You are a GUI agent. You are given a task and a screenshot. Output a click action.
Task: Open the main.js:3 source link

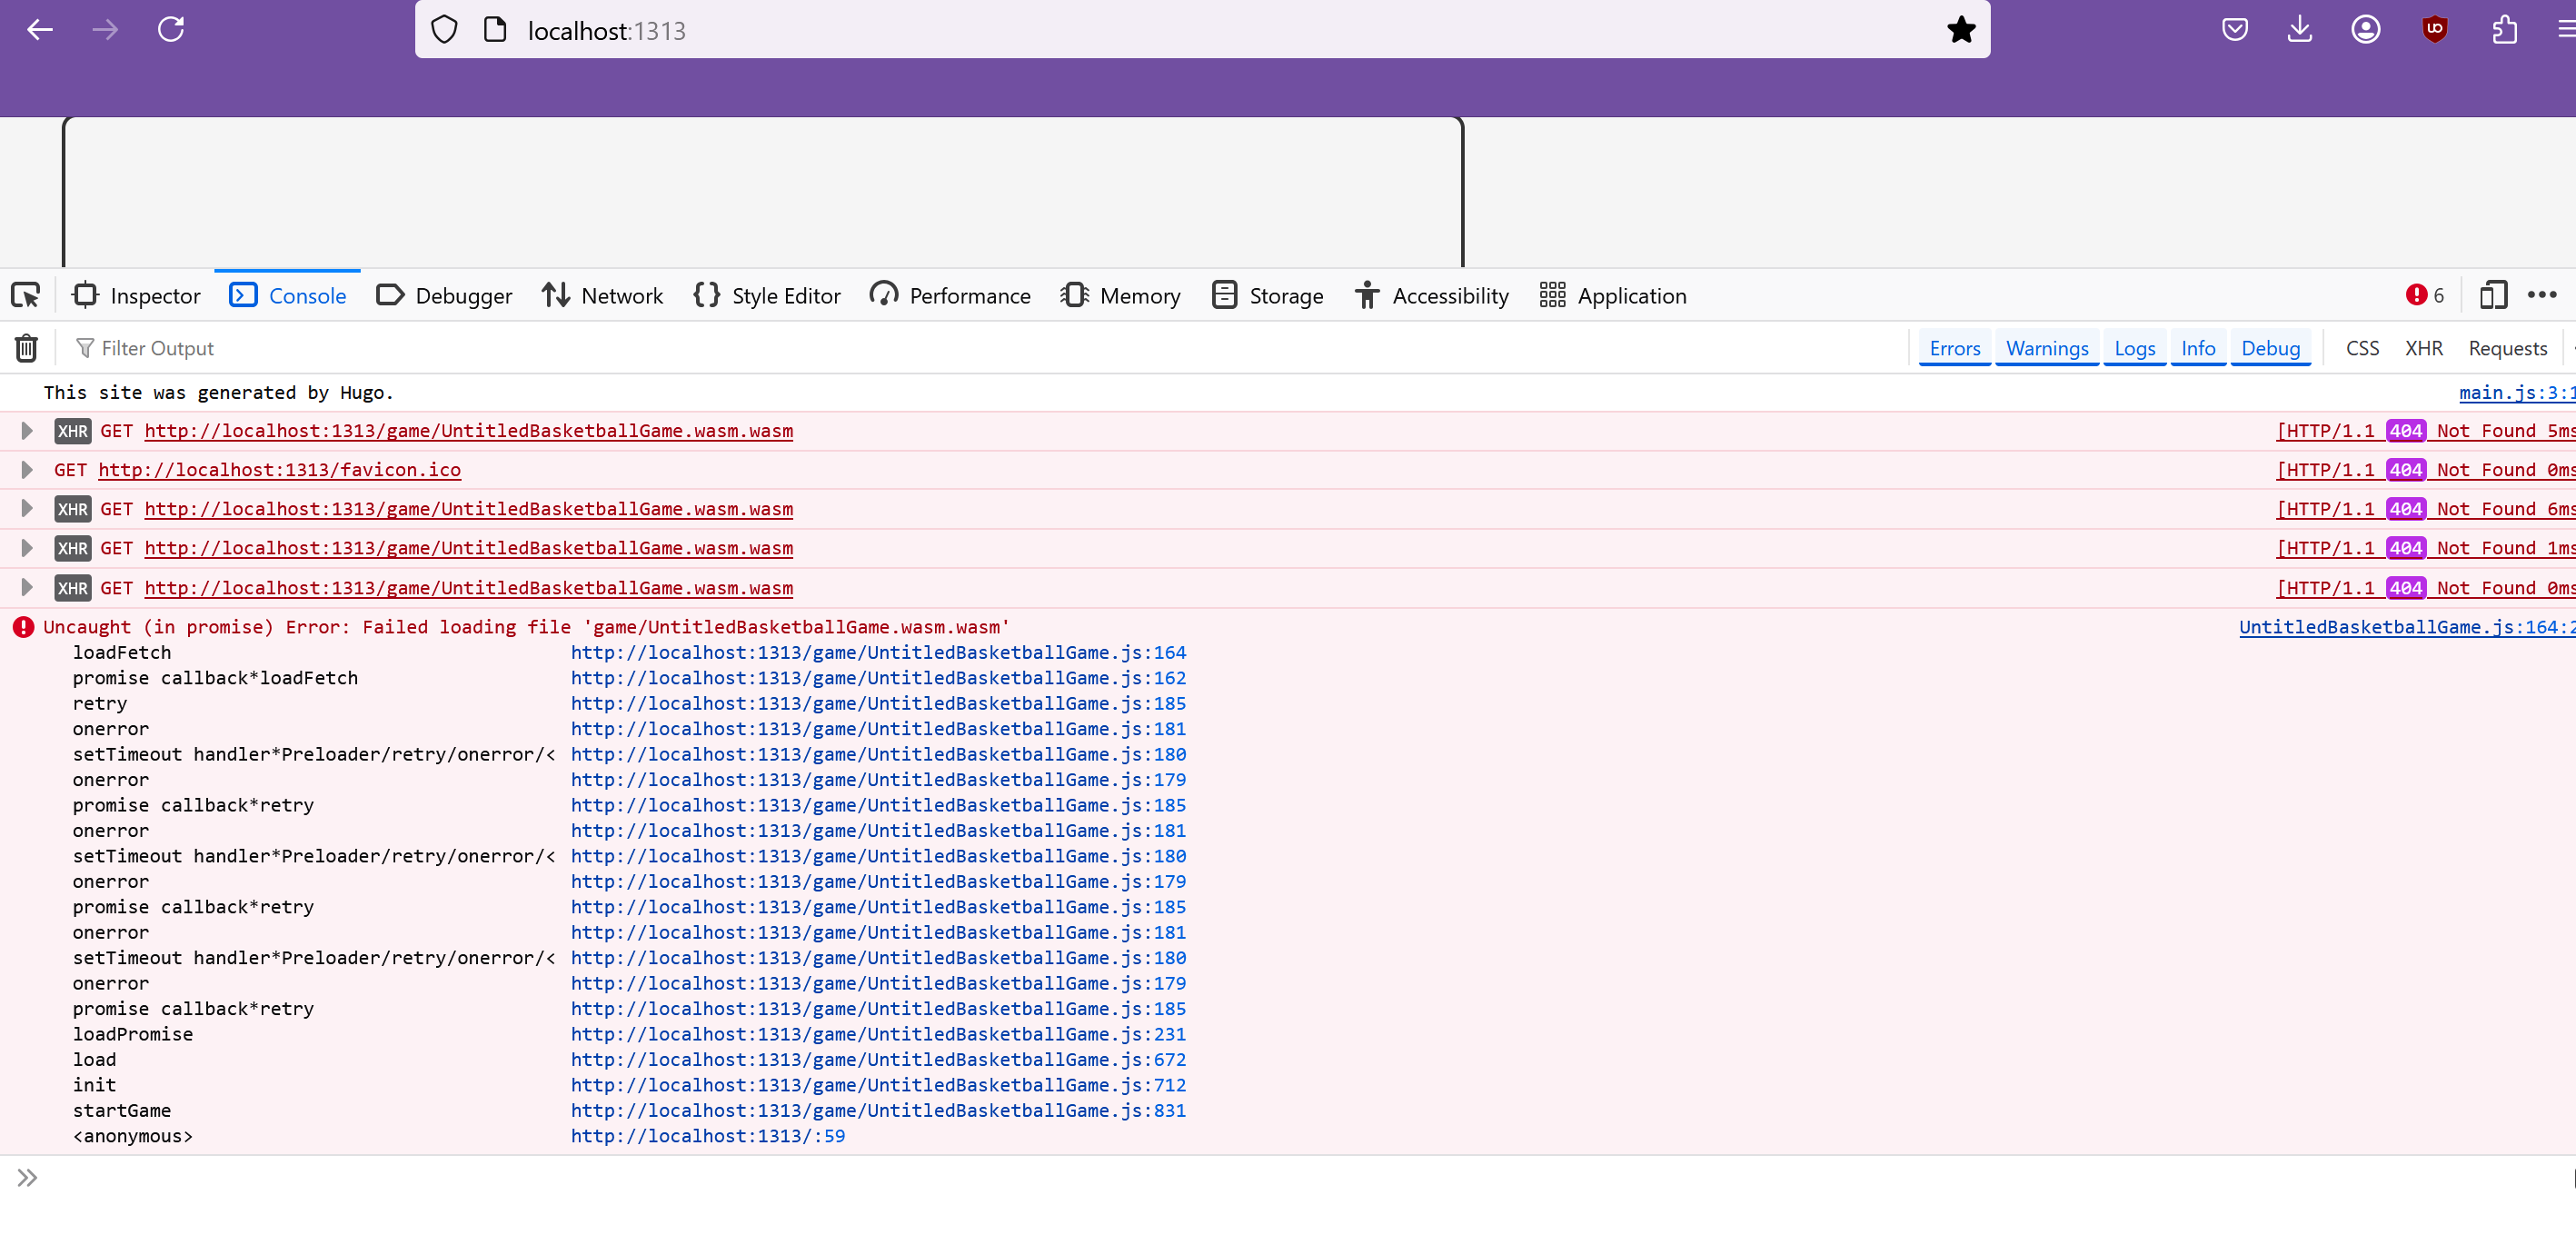2516,393
